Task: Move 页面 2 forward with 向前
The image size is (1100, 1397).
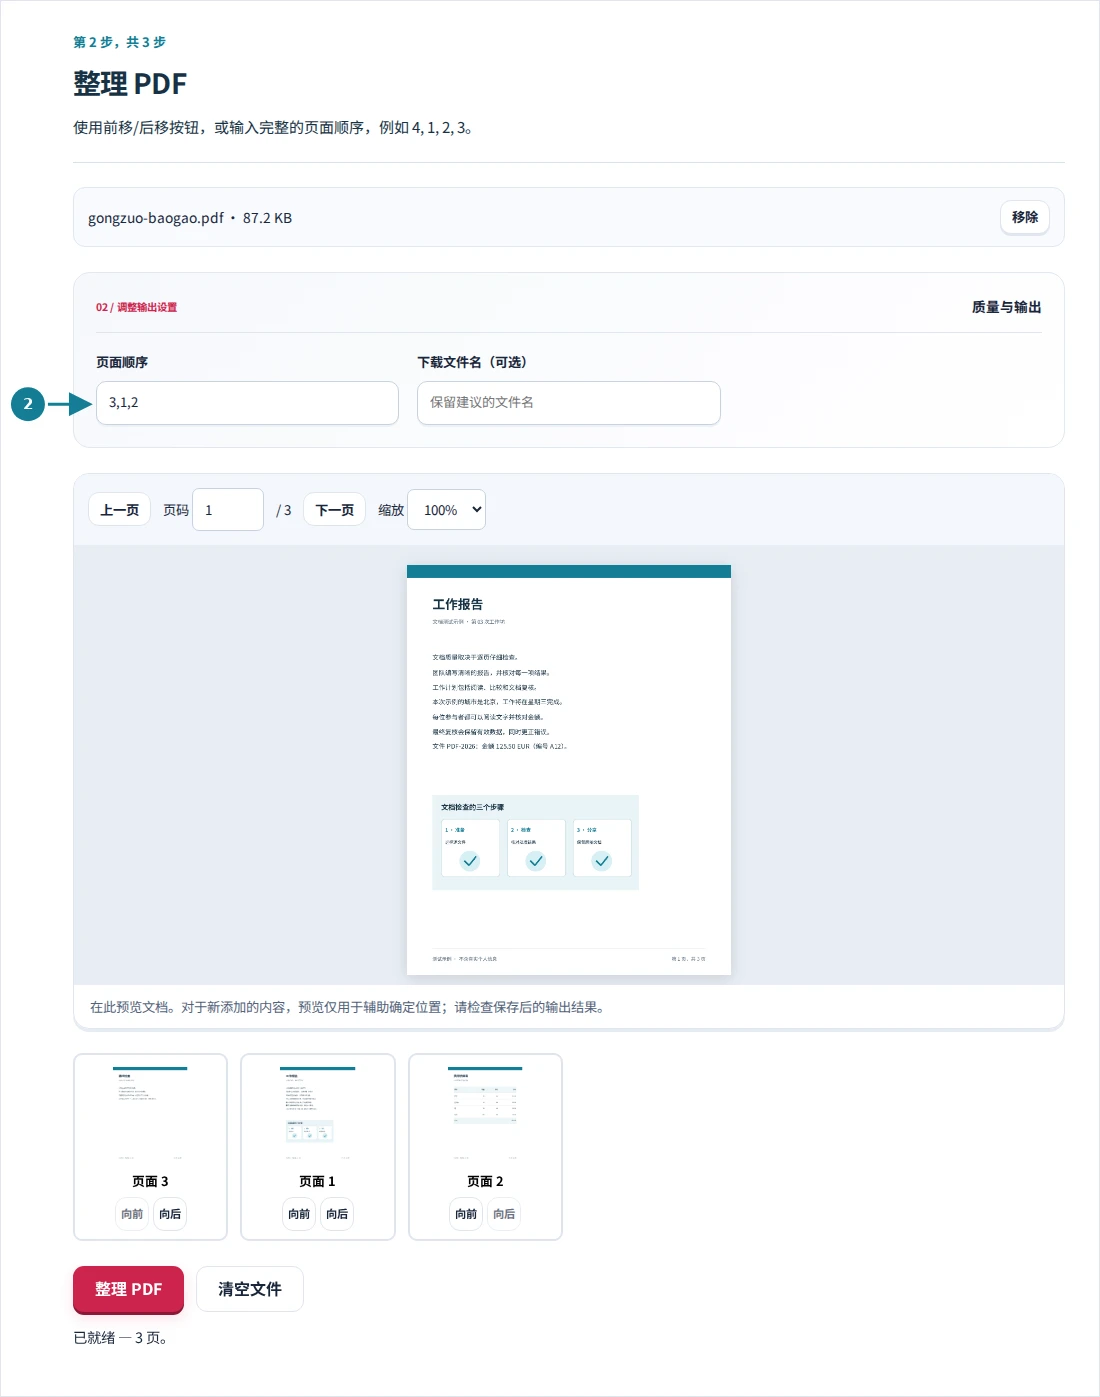Action: tap(466, 1214)
